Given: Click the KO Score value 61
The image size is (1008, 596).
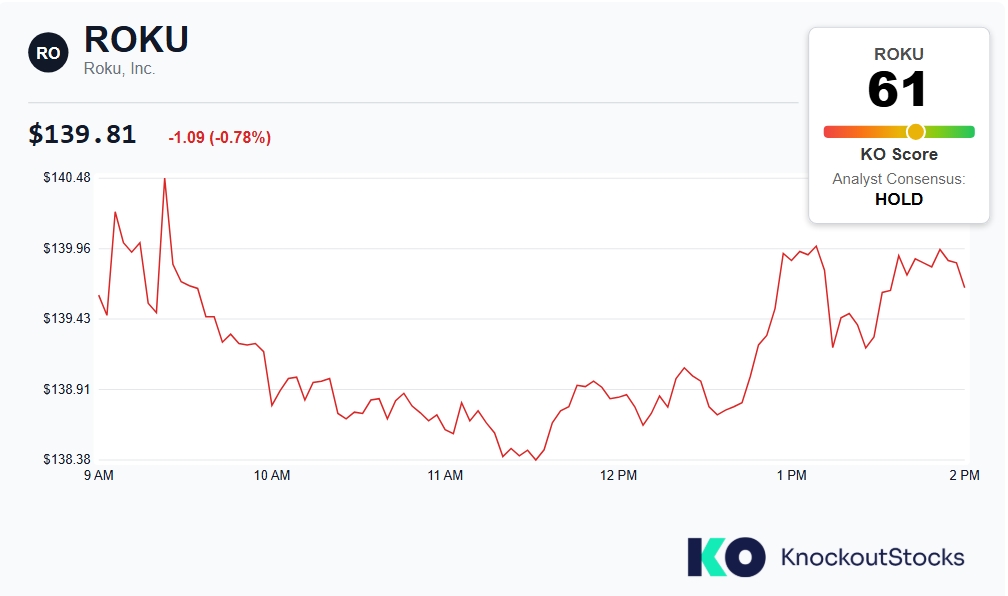Looking at the screenshot, I should pos(897,89).
